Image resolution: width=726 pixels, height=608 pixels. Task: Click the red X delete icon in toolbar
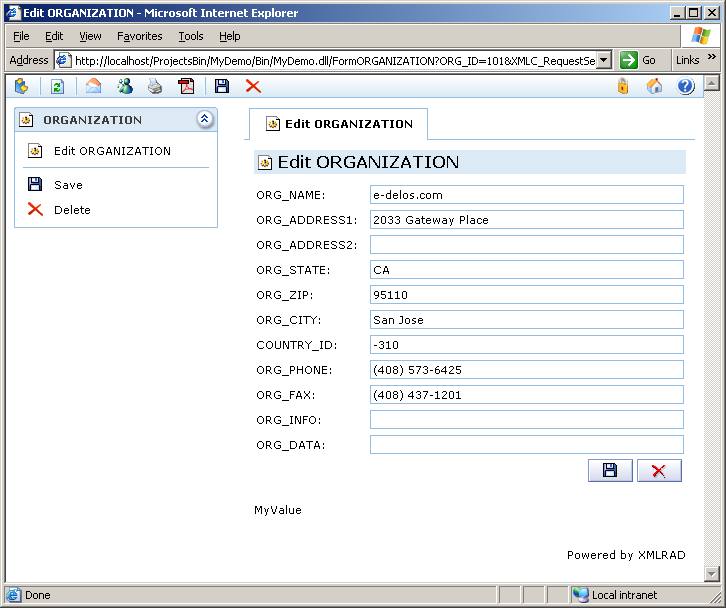pyautogui.click(x=253, y=87)
